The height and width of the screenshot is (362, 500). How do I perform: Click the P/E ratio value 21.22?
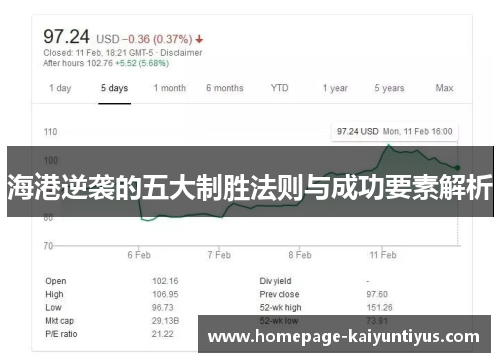point(163,334)
